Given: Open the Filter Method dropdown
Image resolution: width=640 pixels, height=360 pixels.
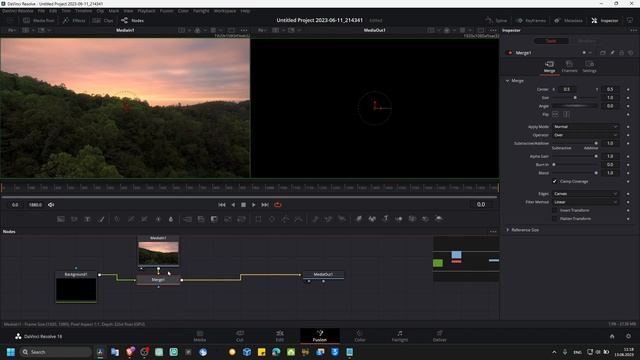Looking at the screenshot, I should (585, 202).
